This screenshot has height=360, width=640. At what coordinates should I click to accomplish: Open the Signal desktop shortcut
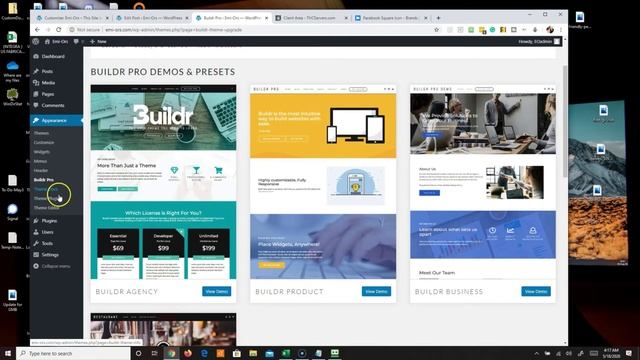(12, 212)
